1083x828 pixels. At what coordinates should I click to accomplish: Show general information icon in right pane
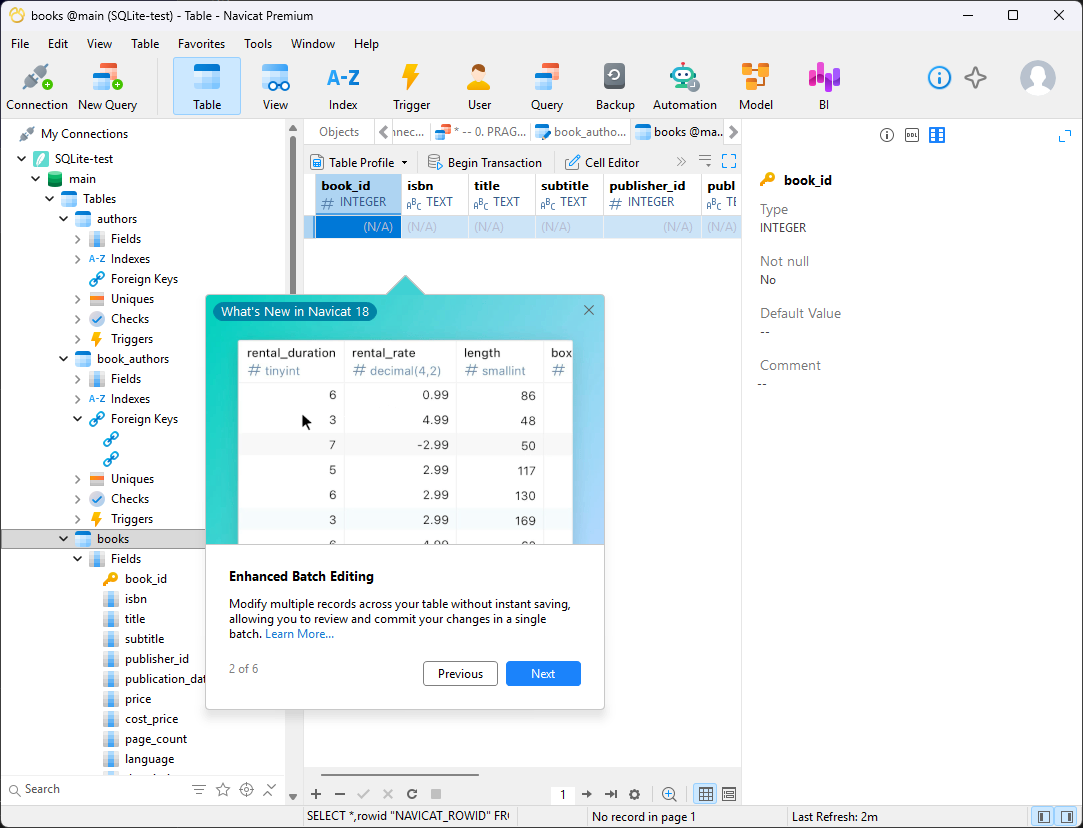pyautogui.click(x=887, y=135)
